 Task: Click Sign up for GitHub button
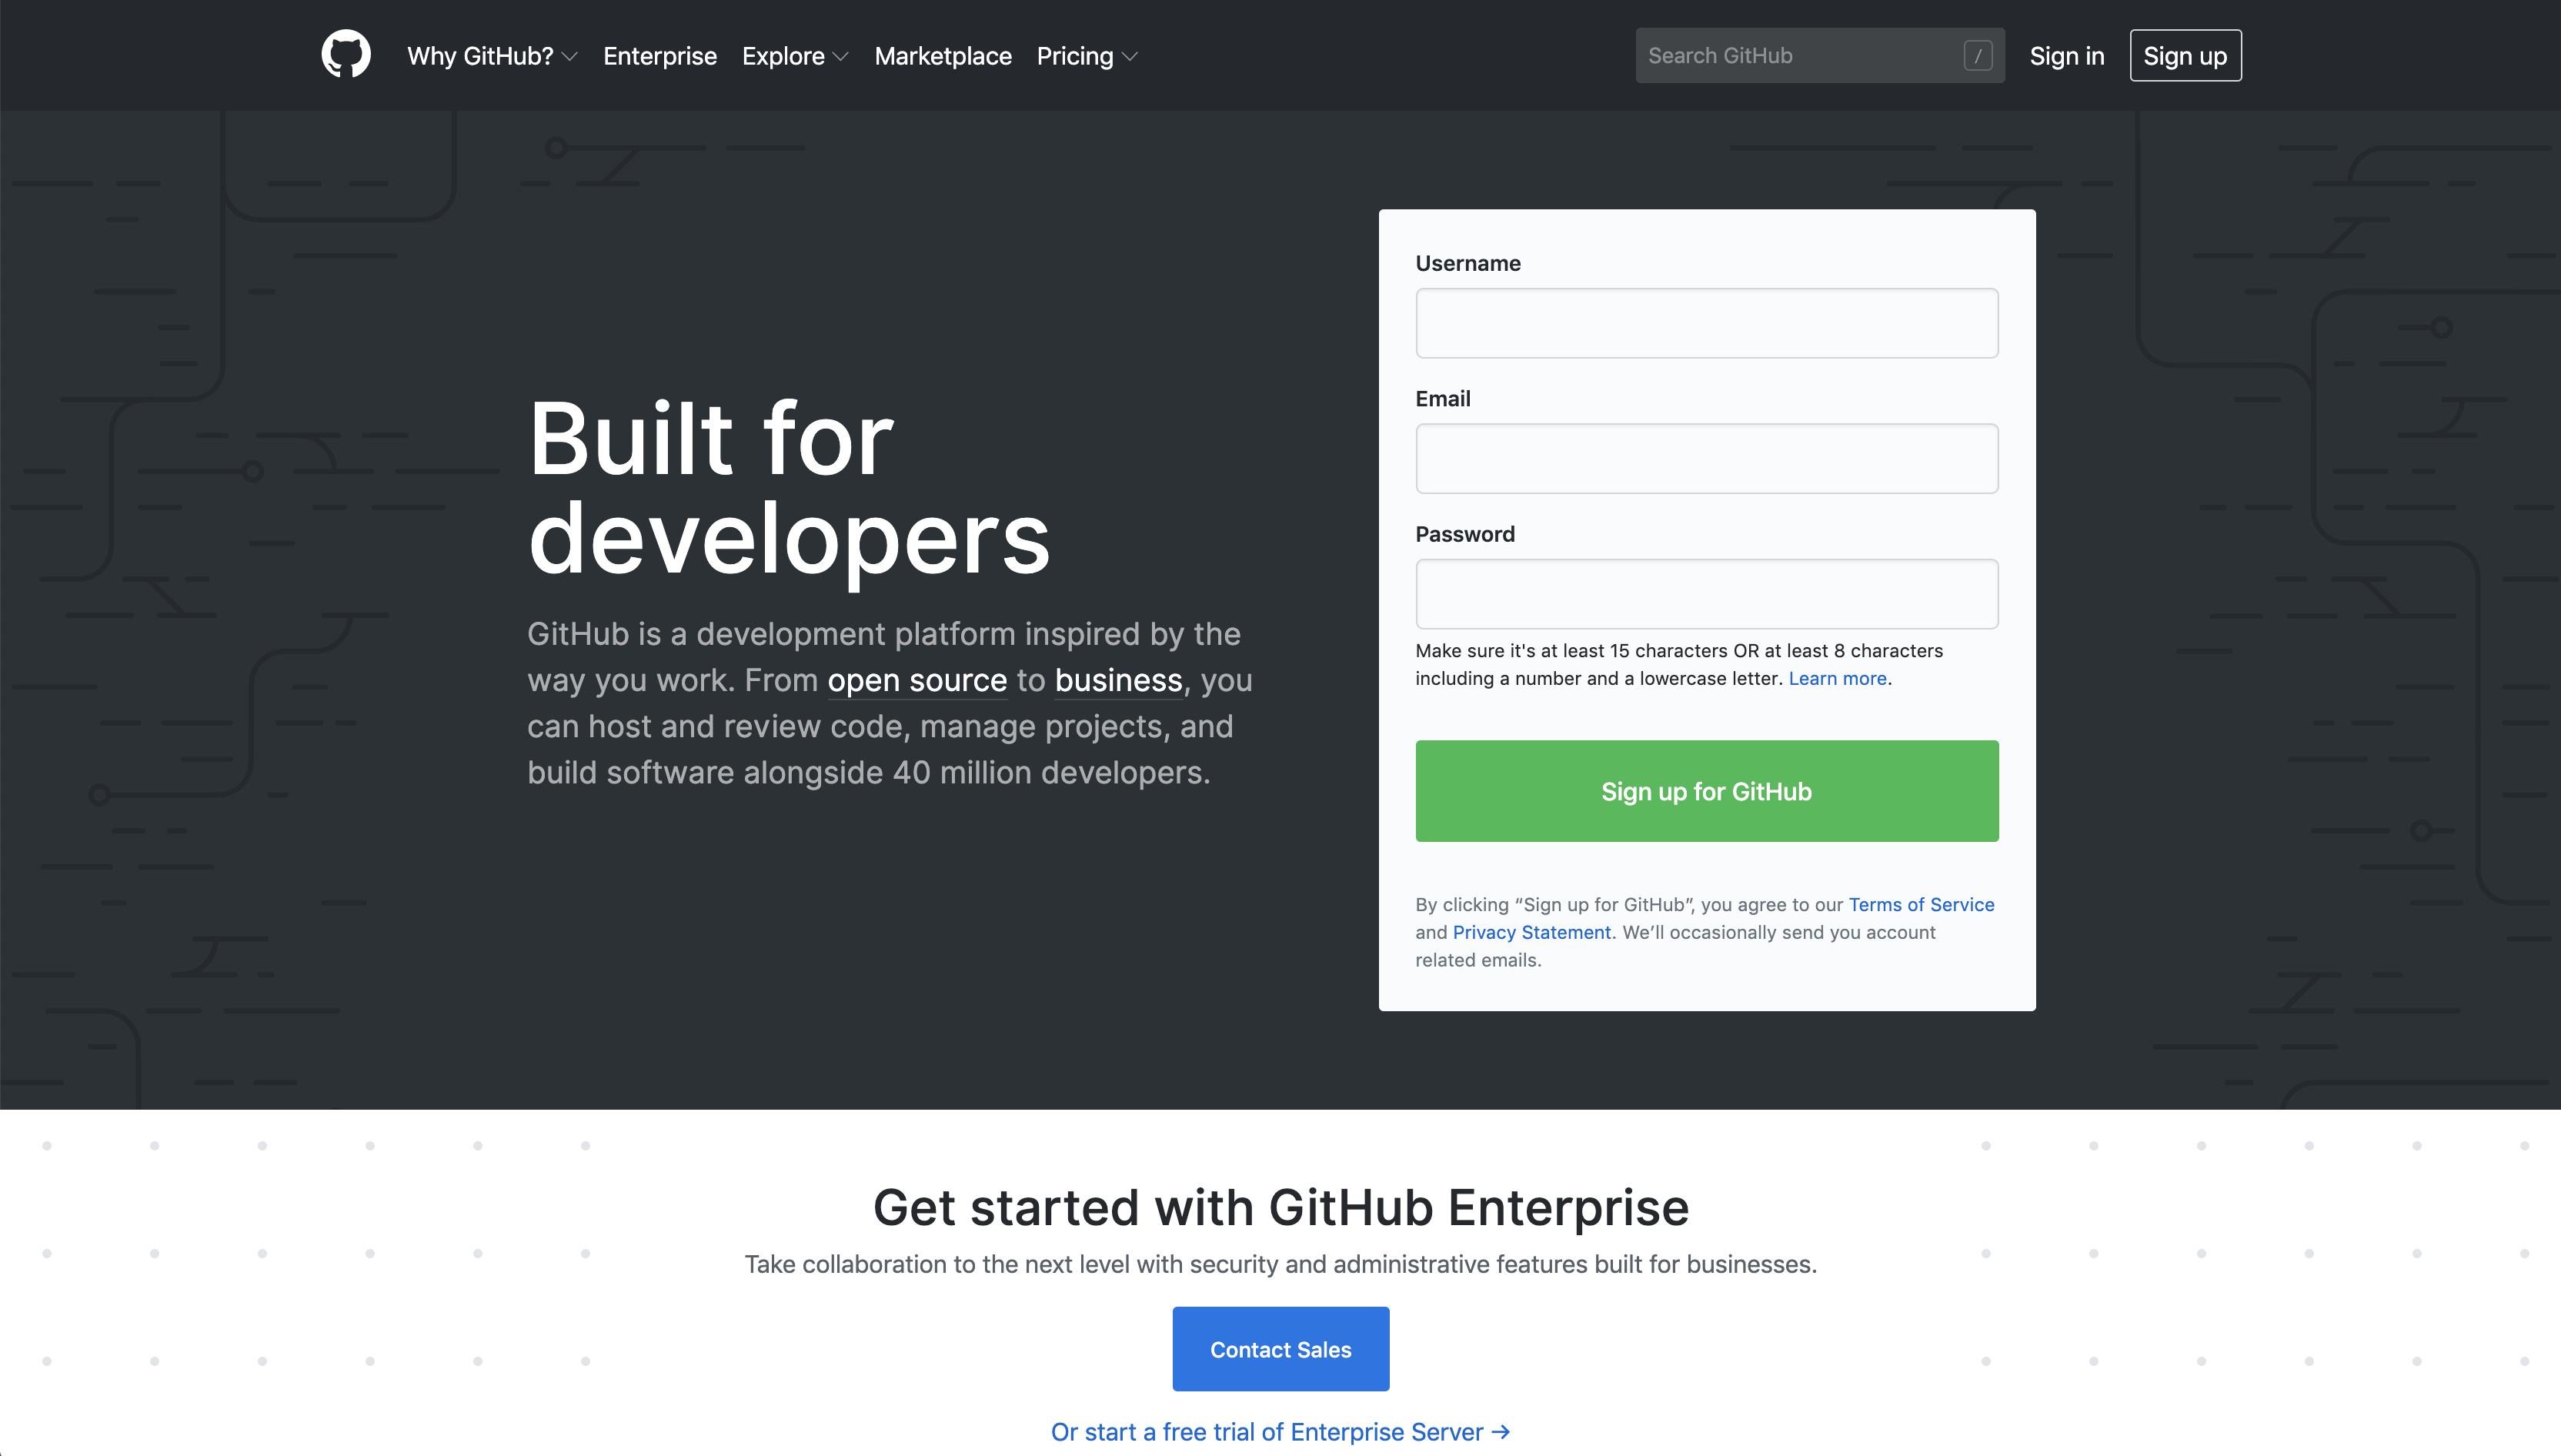(x=1706, y=790)
